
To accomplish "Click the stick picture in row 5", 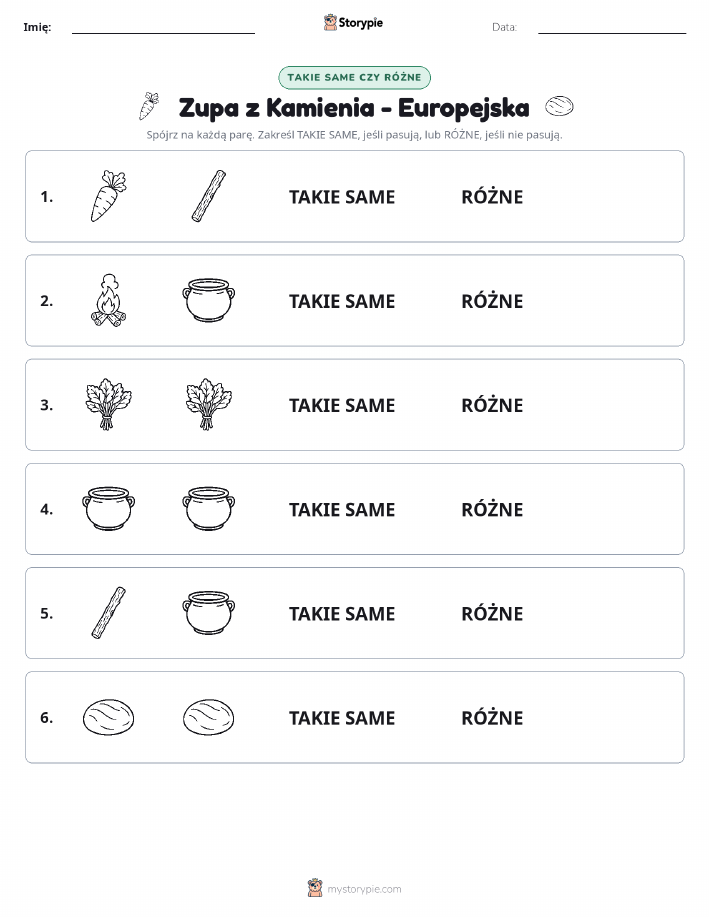I will click(109, 612).
